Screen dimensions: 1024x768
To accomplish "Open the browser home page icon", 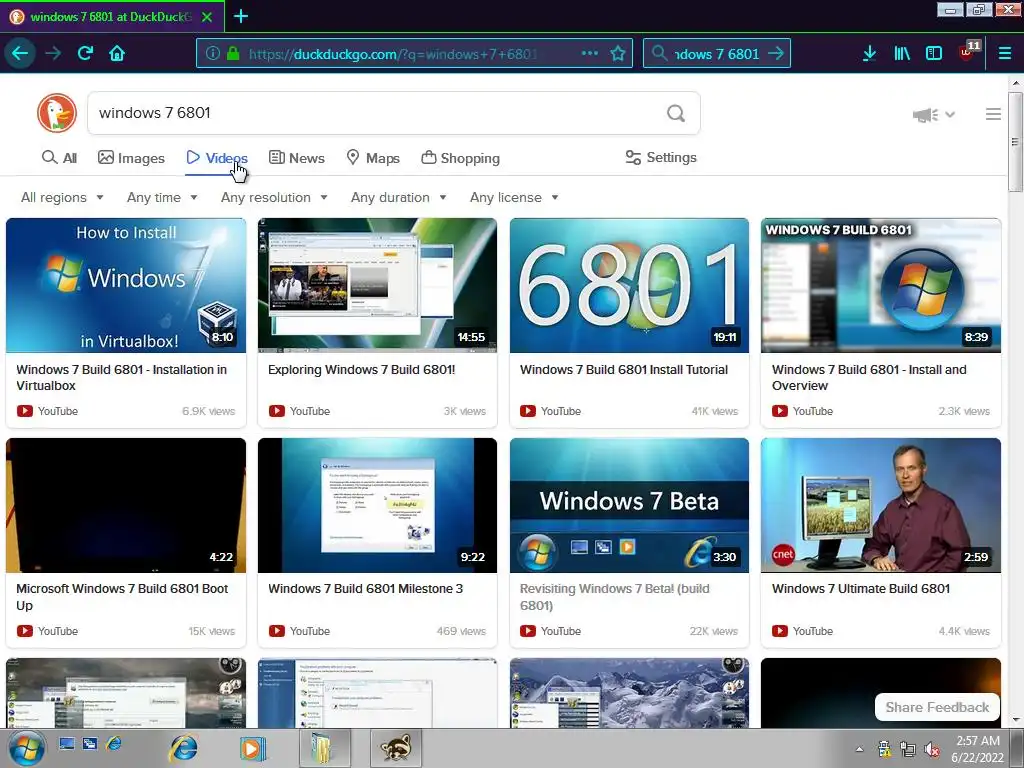I will click(117, 53).
